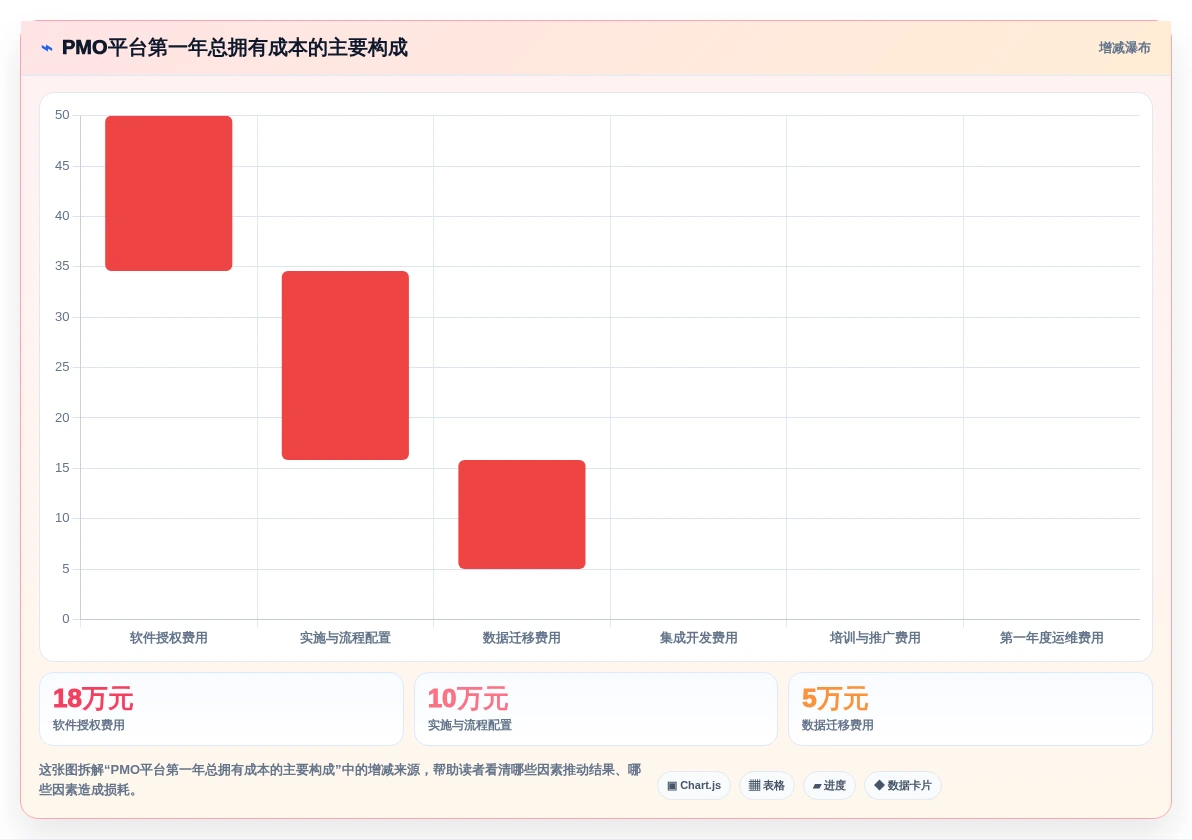Open the 18万元 软件授权费用 card
Image resolution: width=1192 pixels, height=840 pixels.
(x=221, y=708)
